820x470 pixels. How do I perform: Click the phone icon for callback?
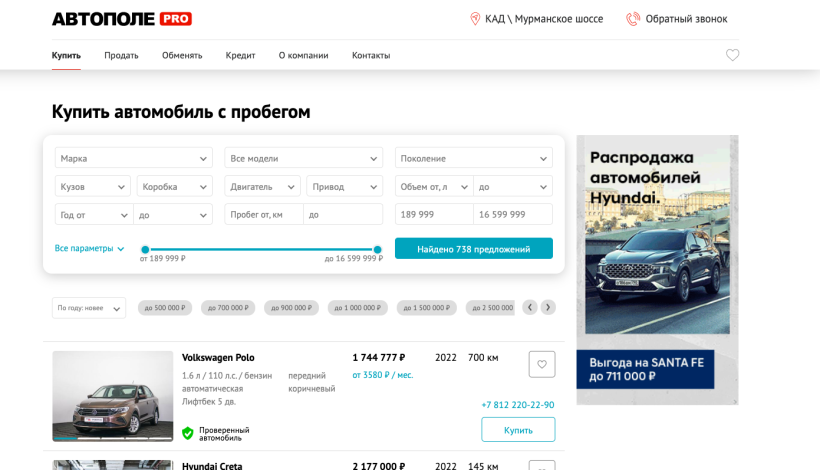[x=633, y=19]
